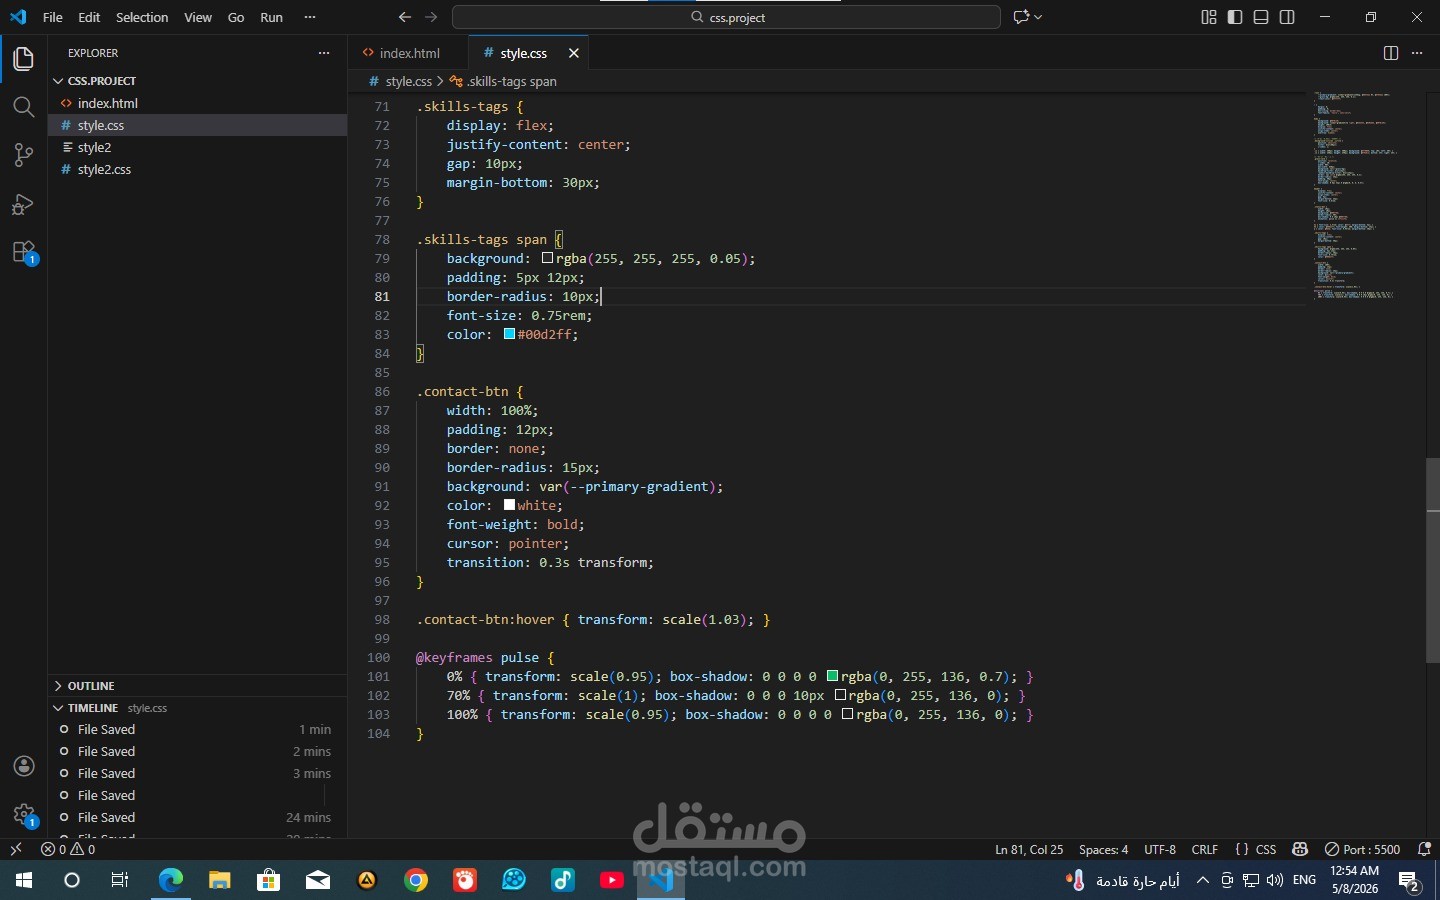Open the Source Control view

[x=23, y=155]
